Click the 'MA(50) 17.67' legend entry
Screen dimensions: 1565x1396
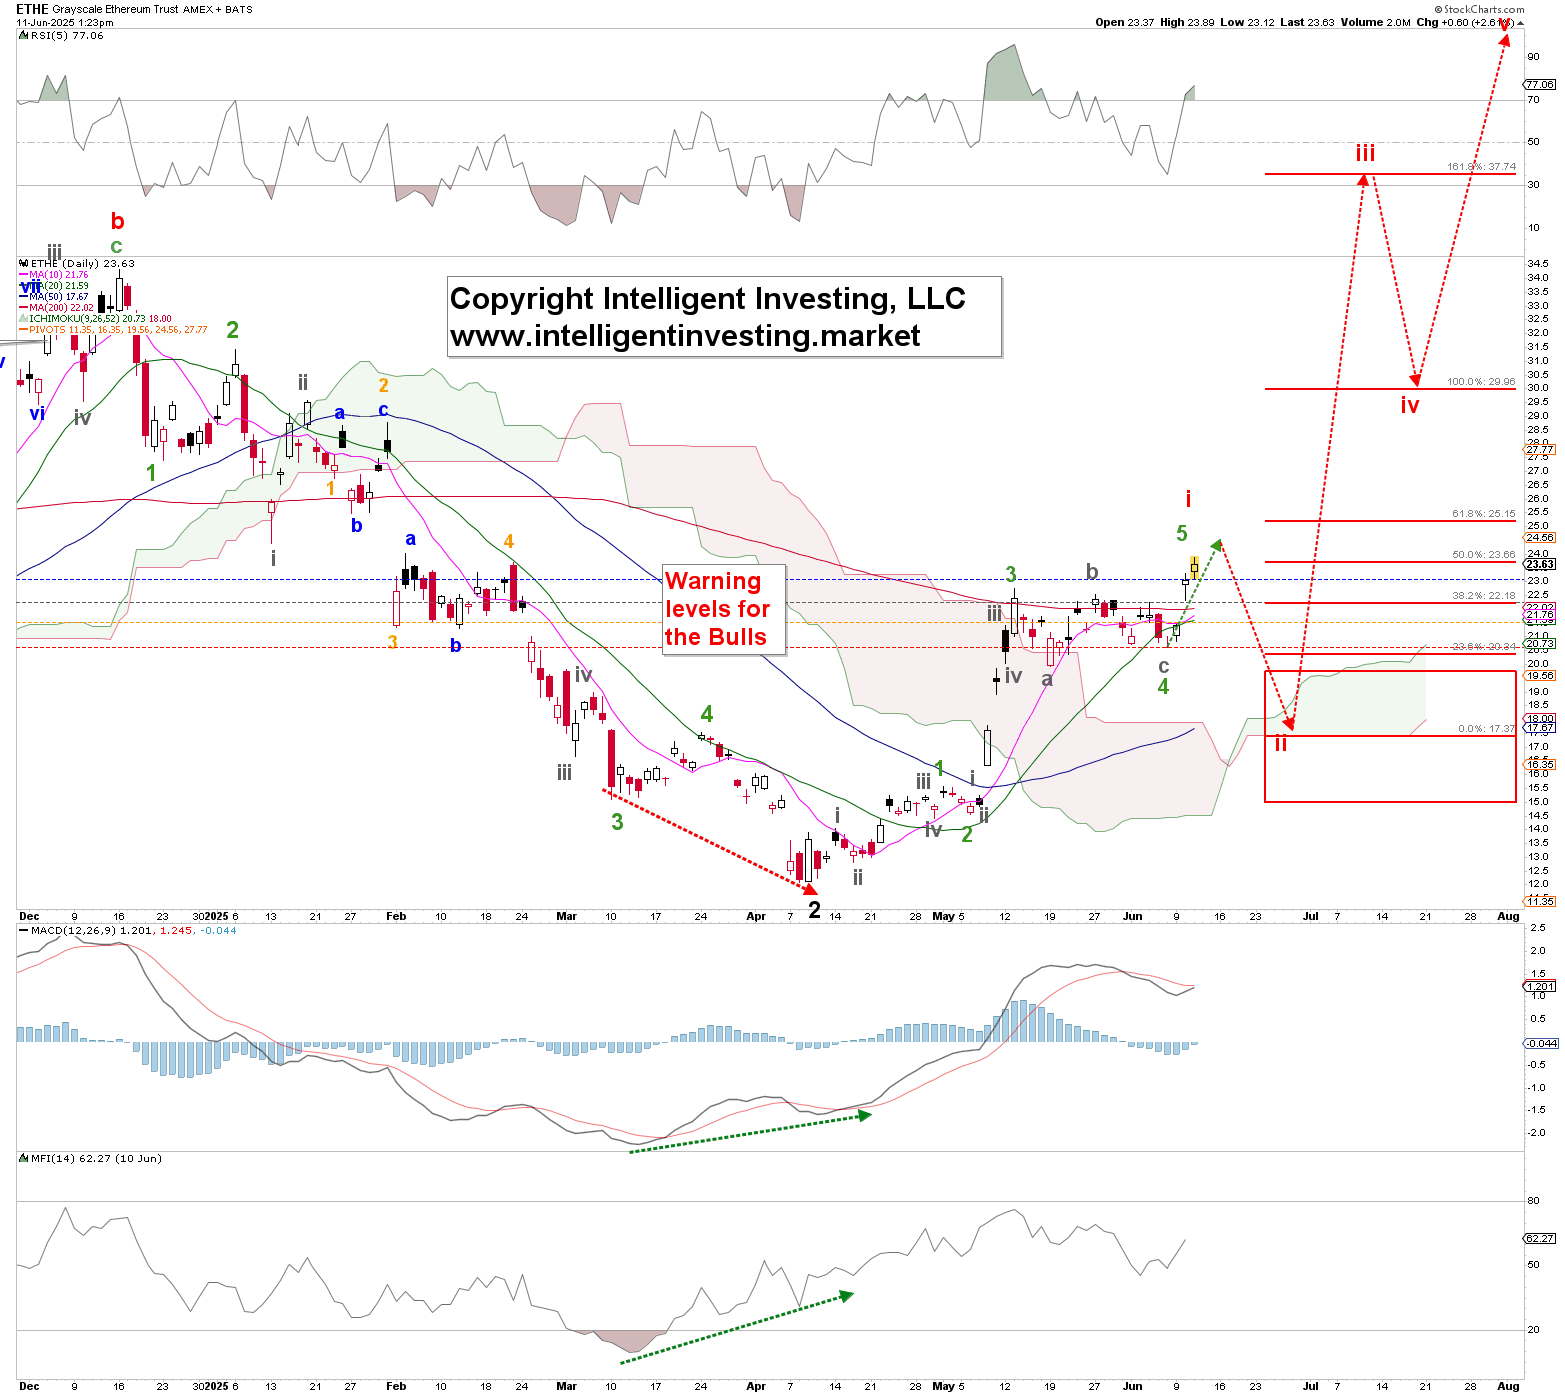click(x=59, y=297)
